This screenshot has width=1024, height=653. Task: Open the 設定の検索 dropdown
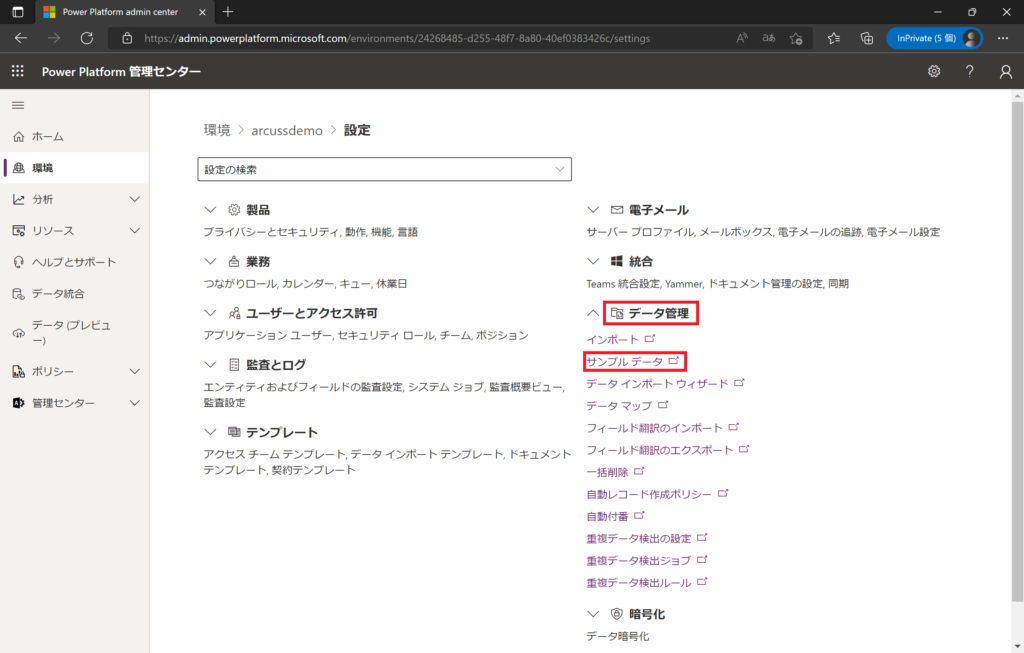coord(385,170)
